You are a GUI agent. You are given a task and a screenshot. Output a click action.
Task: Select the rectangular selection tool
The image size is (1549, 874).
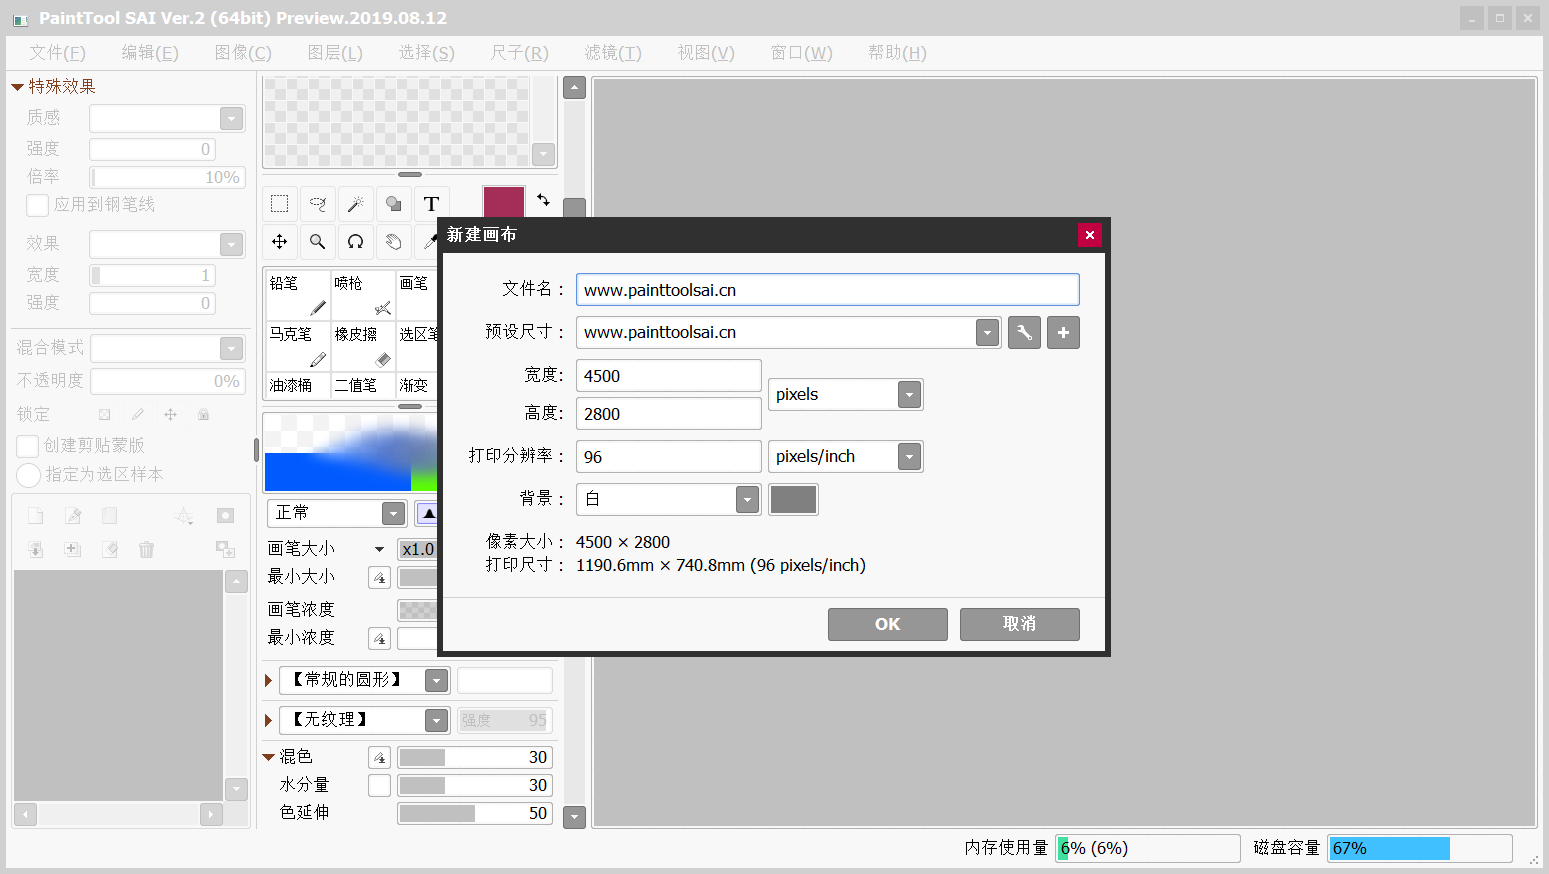(x=280, y=204)
